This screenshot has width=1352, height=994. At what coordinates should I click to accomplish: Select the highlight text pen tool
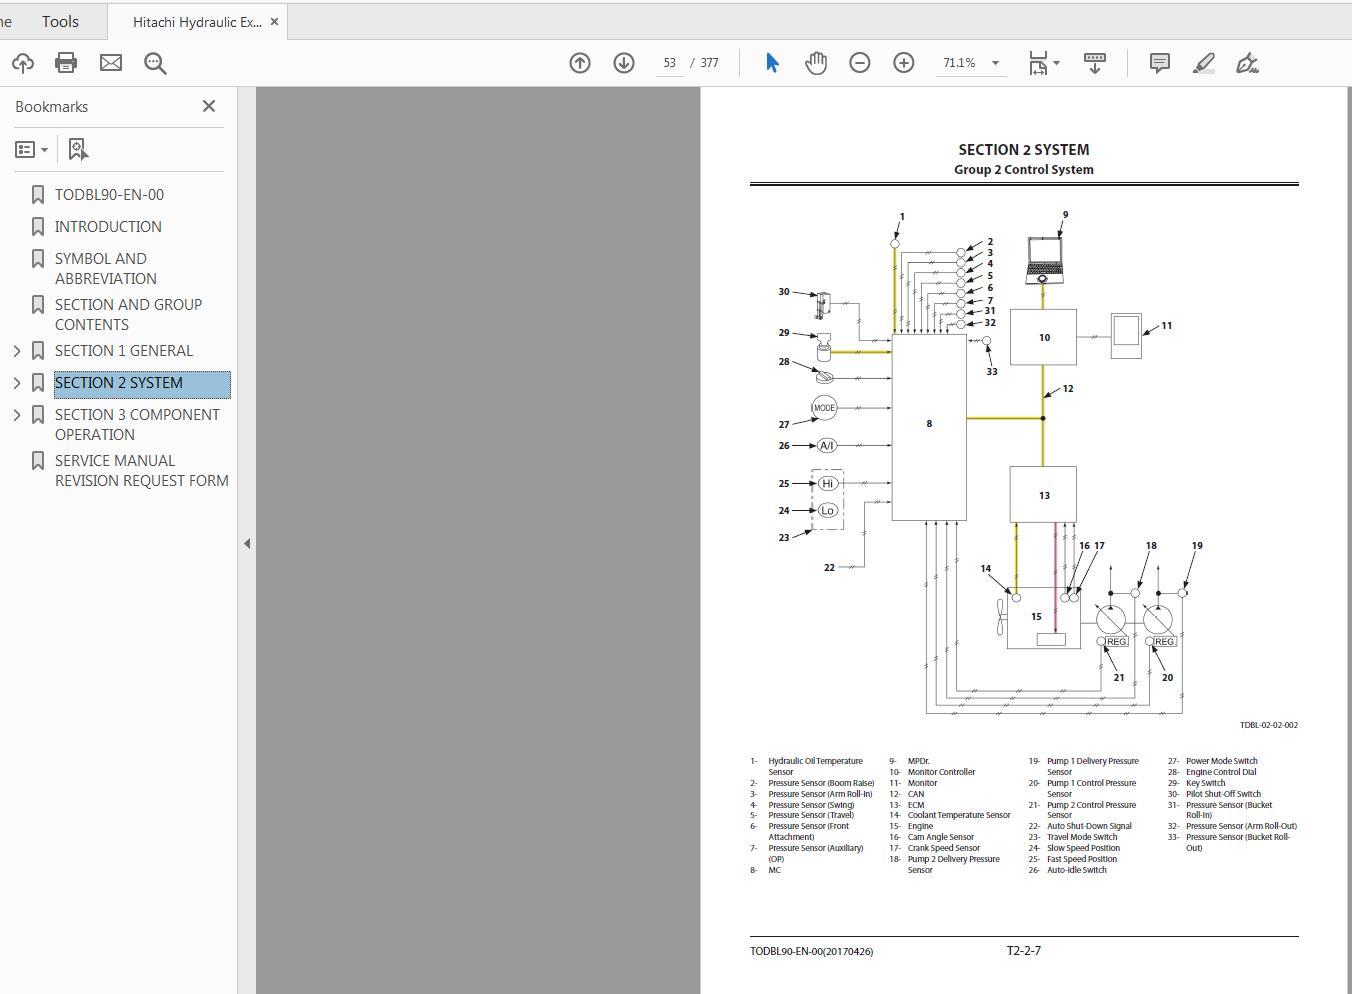(x=1204, y=63)
